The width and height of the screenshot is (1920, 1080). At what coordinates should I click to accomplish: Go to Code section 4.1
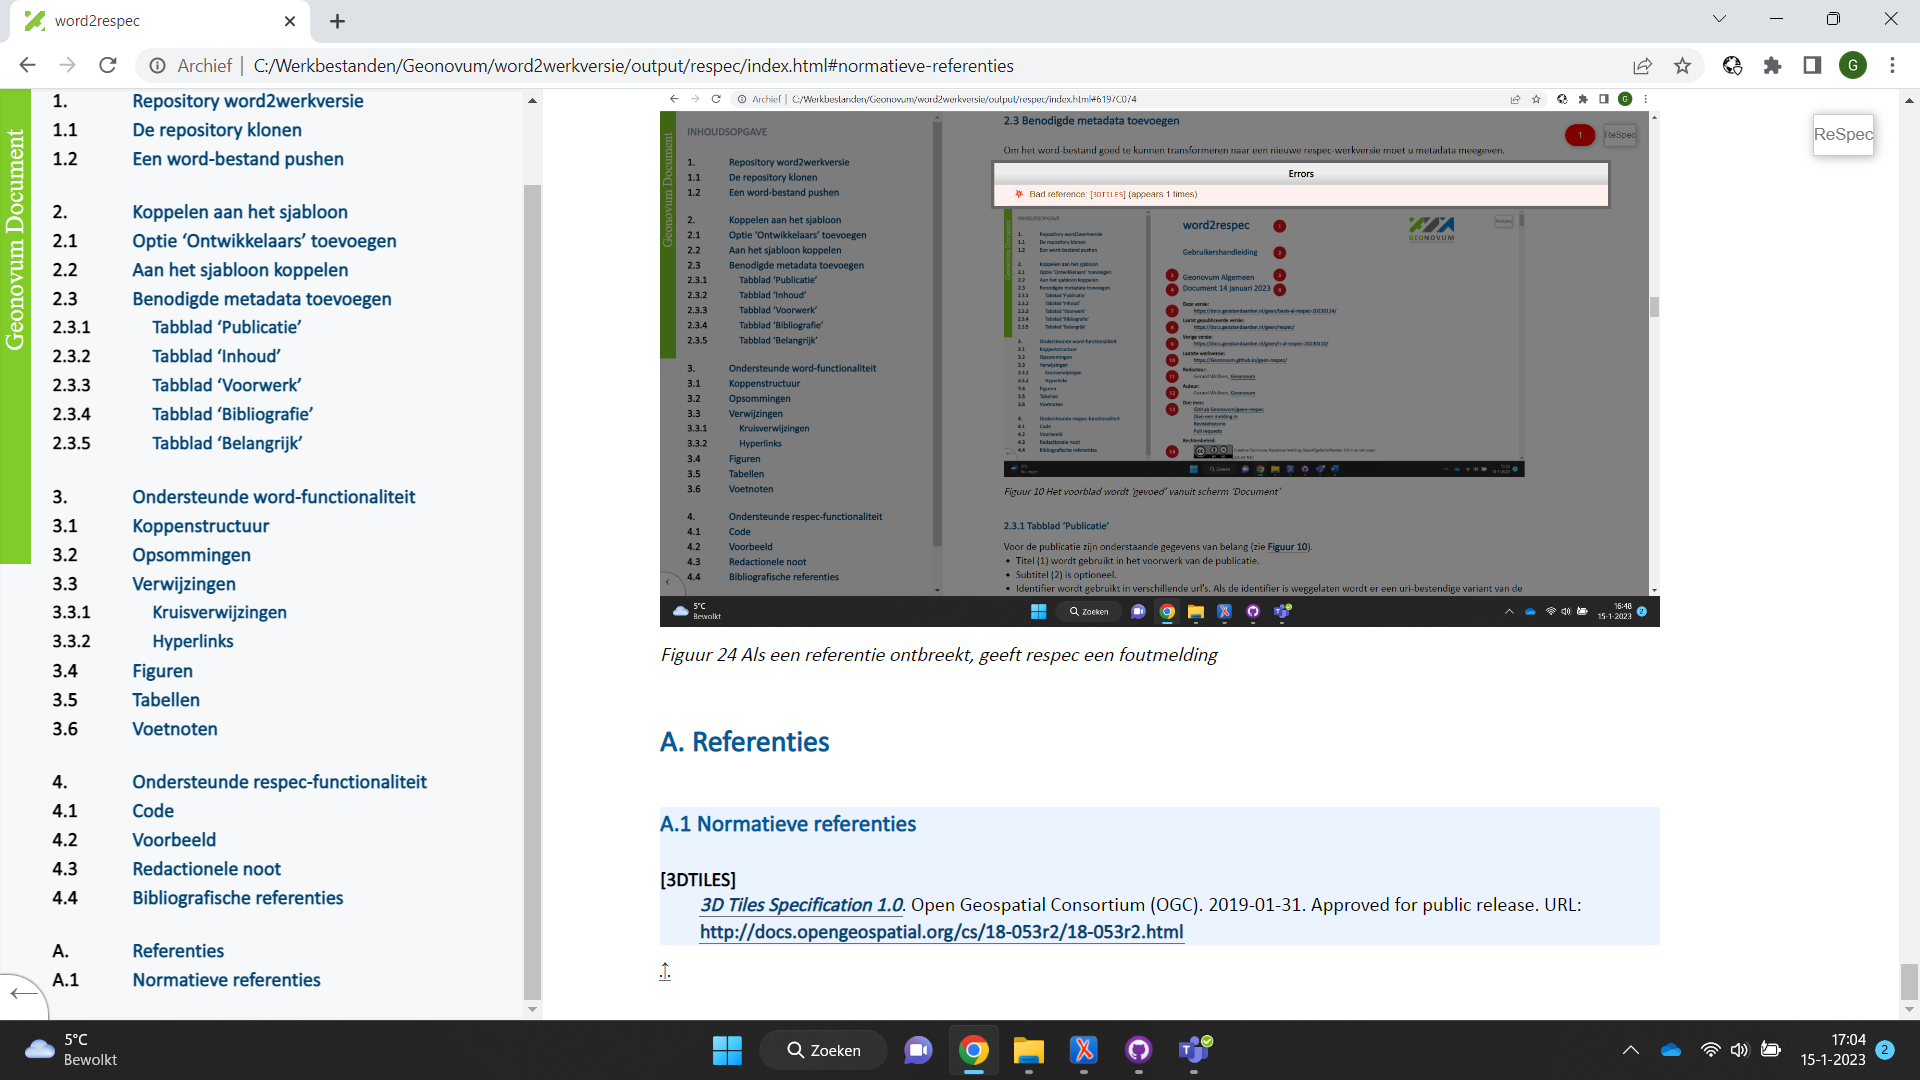153,811
